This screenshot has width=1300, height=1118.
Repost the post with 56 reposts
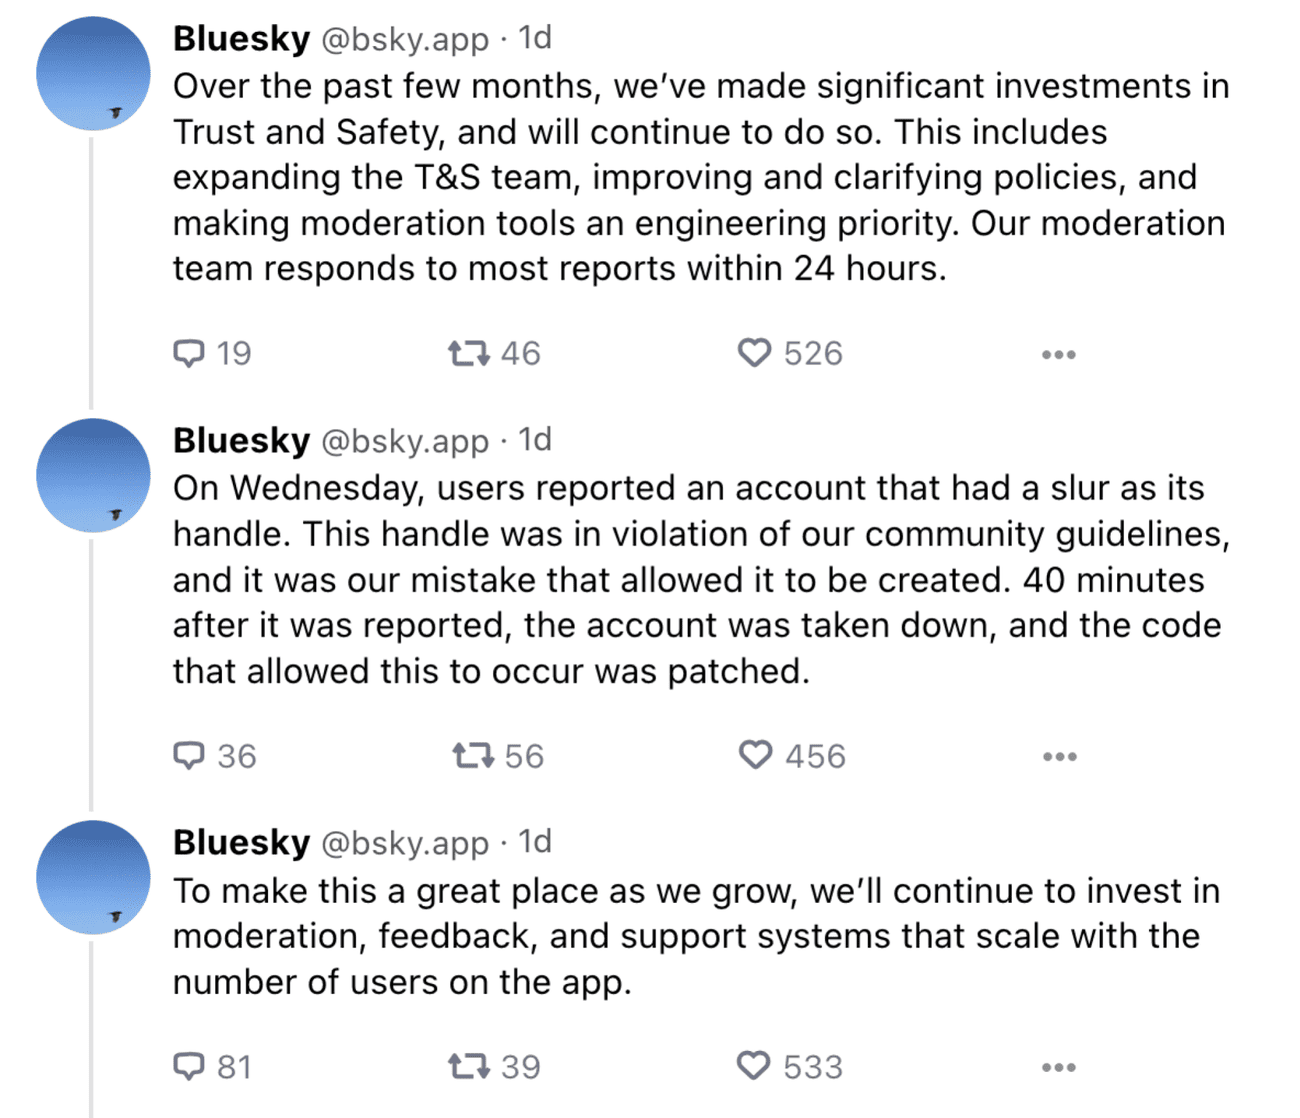(x=472, y=756)
